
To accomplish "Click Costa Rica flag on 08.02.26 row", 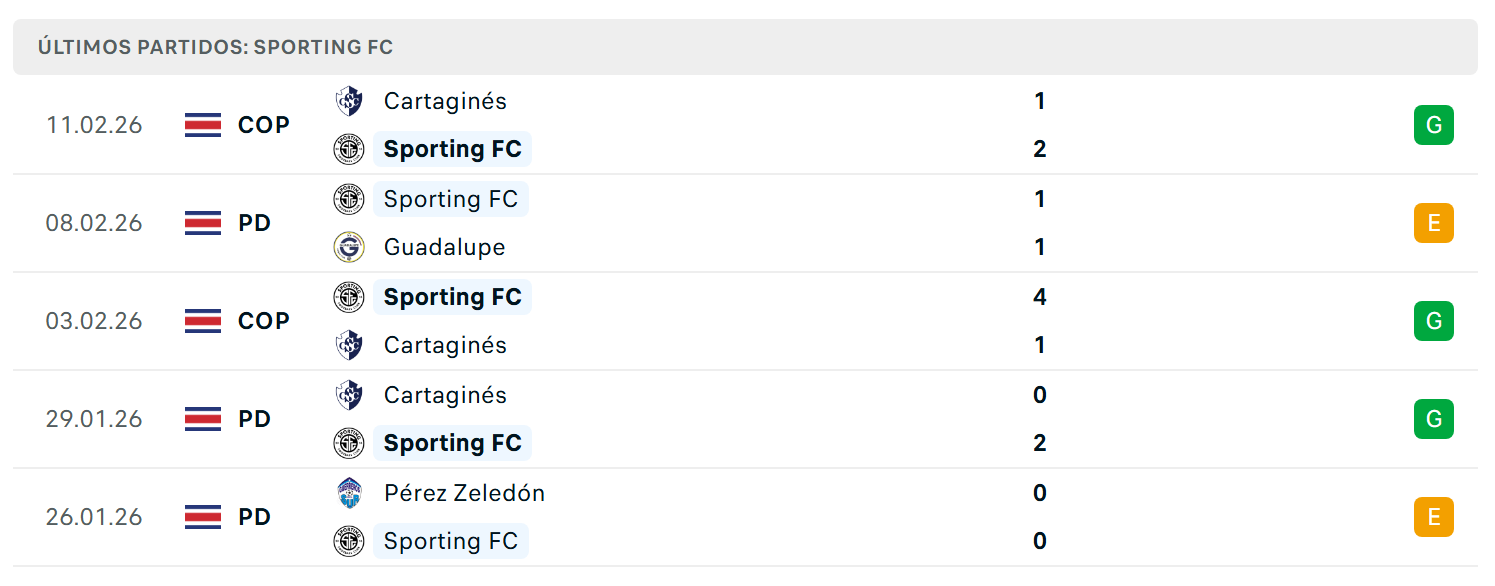I will 203,223.
